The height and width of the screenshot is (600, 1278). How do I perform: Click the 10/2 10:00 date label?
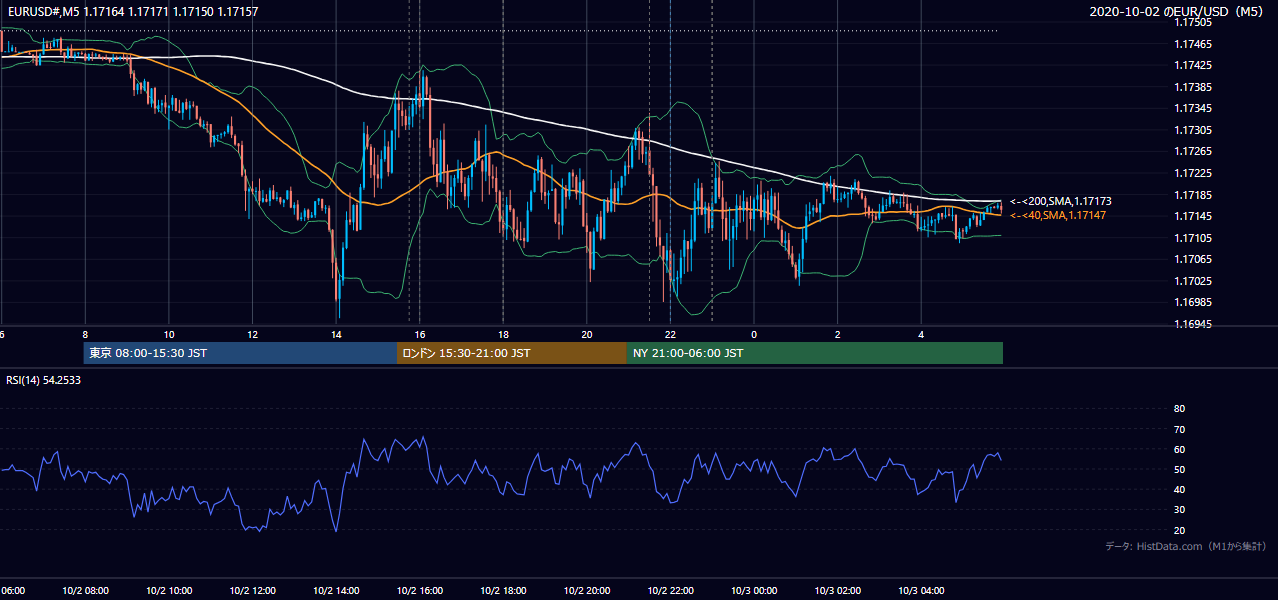[x=169, y=590]
